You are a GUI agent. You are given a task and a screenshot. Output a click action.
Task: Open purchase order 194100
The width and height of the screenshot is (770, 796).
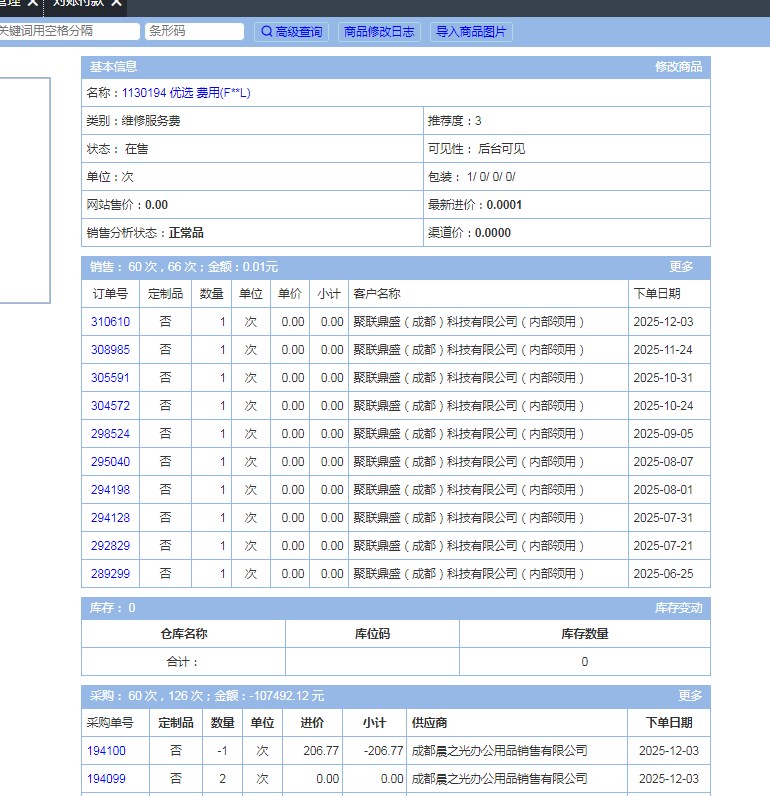pyautogui.click(x=106, y=751)
